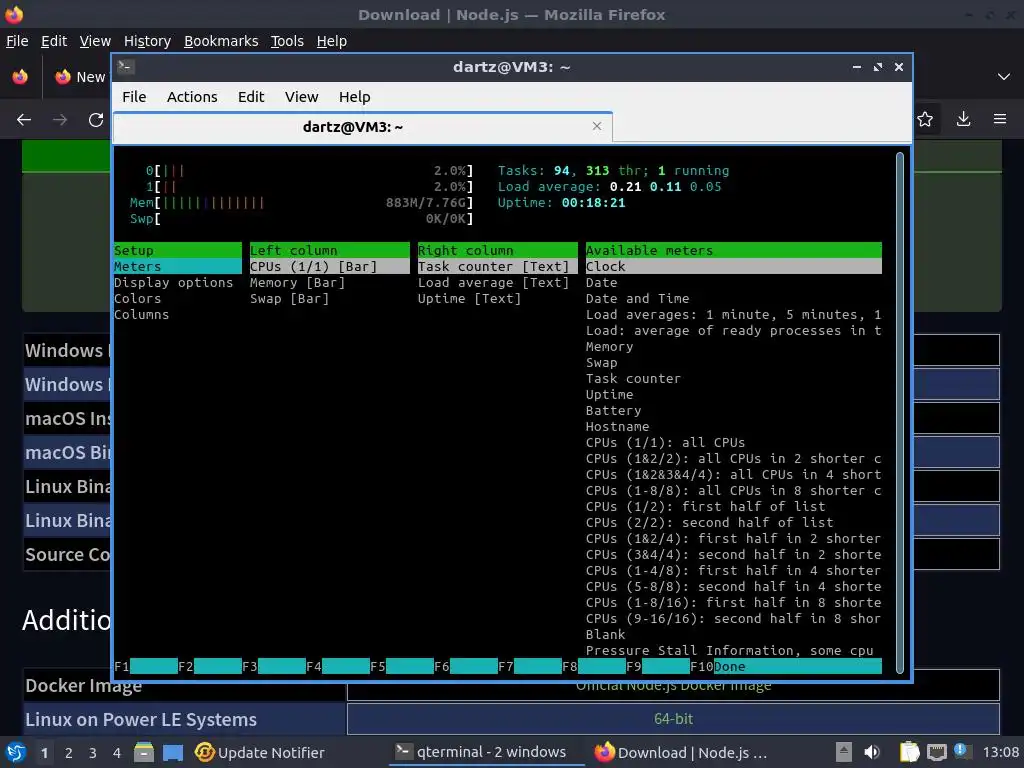The height and width of the screenshot is (768, 1024).
Task: Select Display options in htop Setup
Action: click(174, 282)
